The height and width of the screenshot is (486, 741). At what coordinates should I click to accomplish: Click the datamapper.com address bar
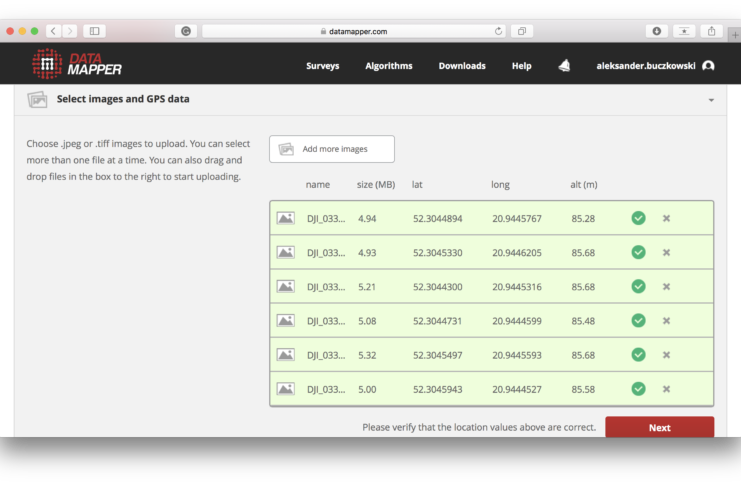(354, 31)
